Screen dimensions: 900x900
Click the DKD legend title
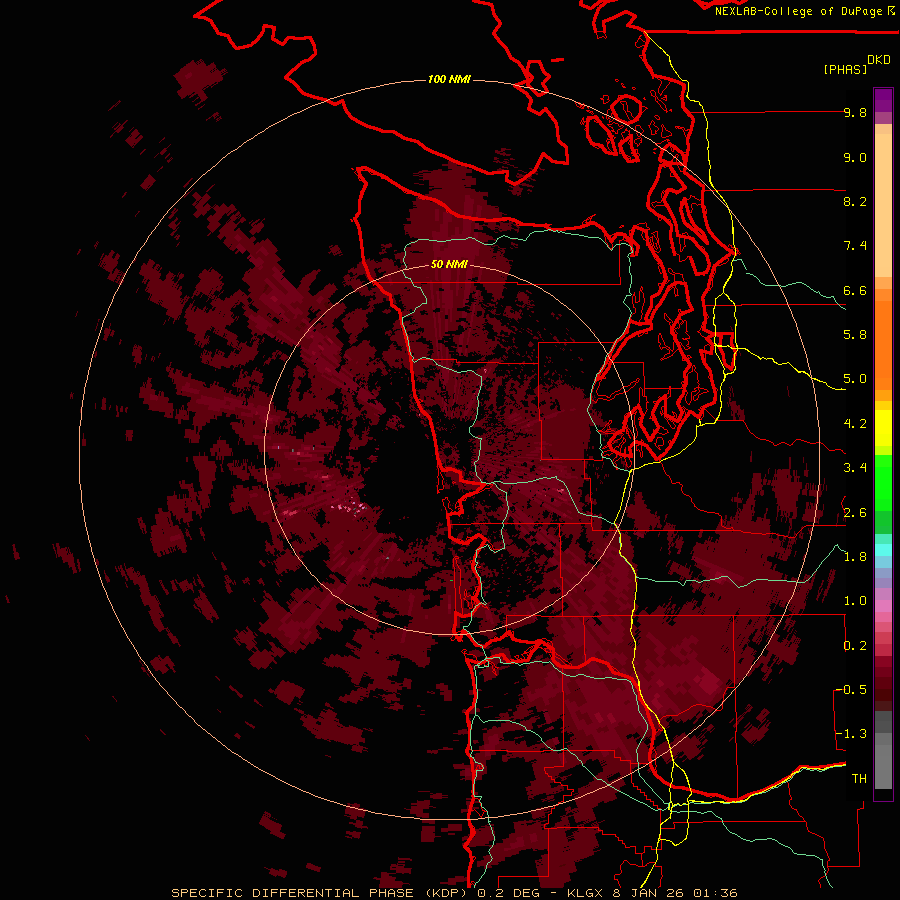pos(879,60)
